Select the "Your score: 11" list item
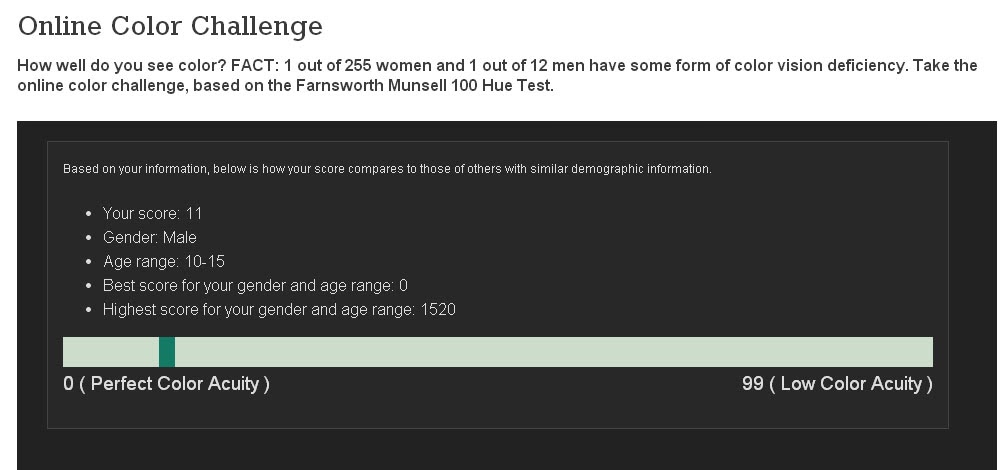Viewport: 998px width, 470px height. (x=152, y=213)
